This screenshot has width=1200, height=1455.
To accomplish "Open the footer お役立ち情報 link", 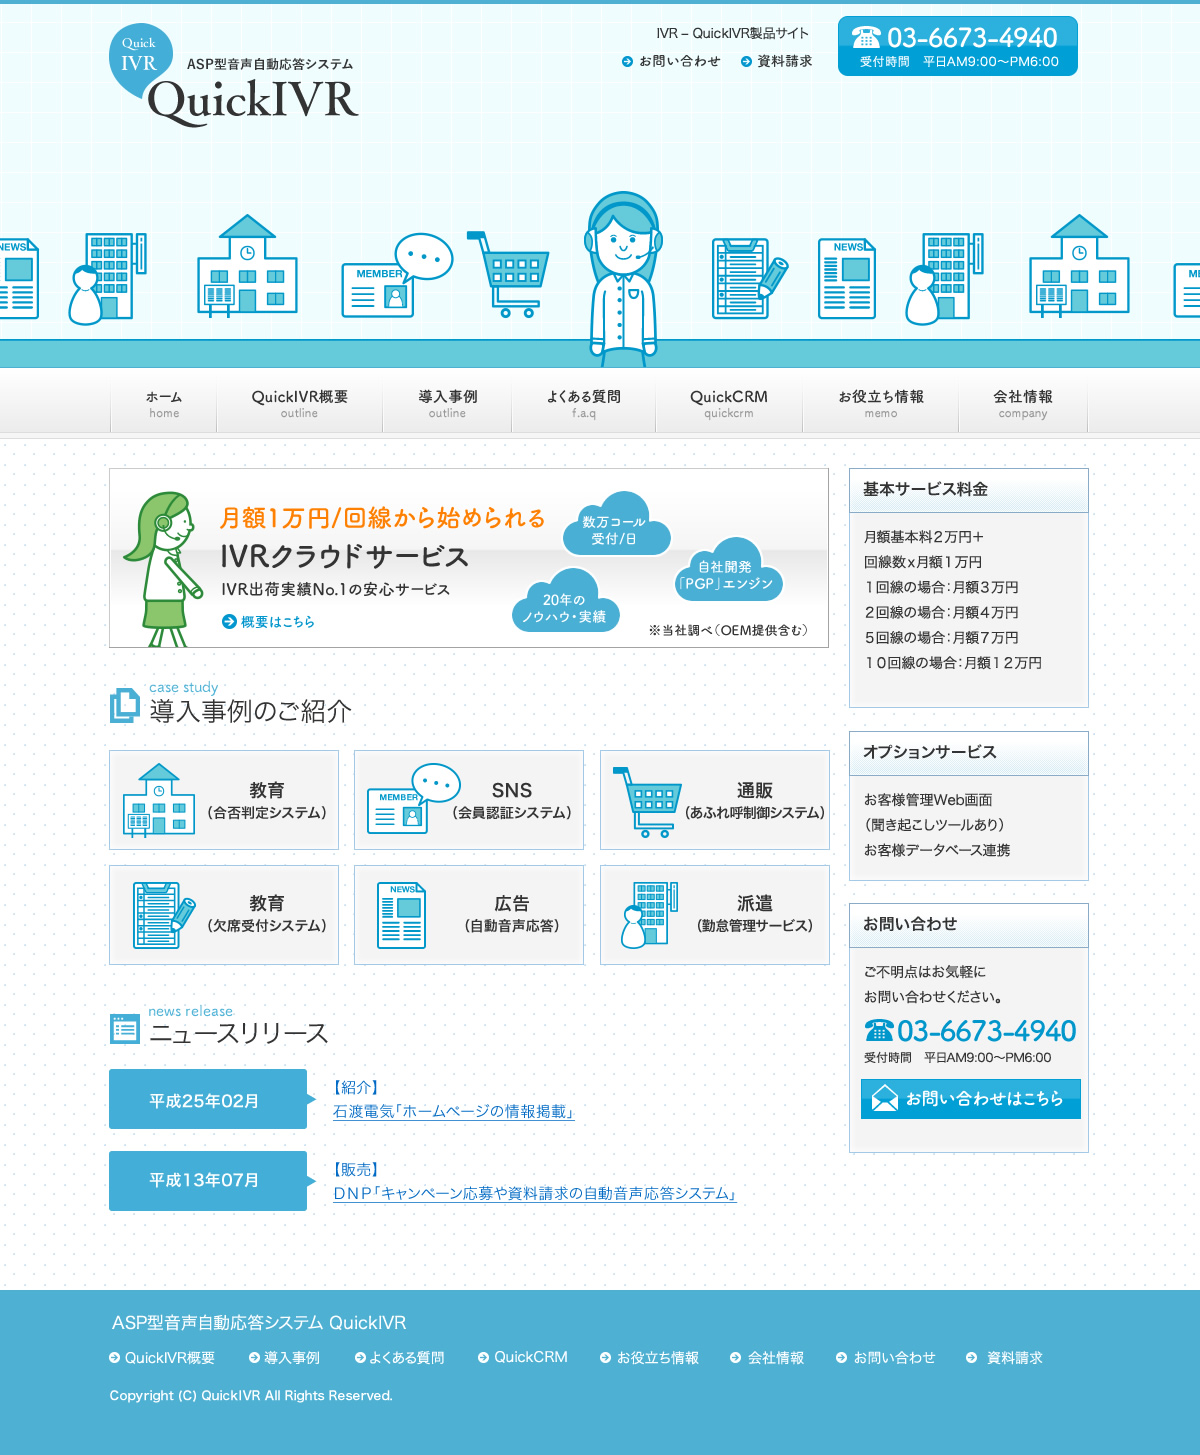I will 658,1358.
